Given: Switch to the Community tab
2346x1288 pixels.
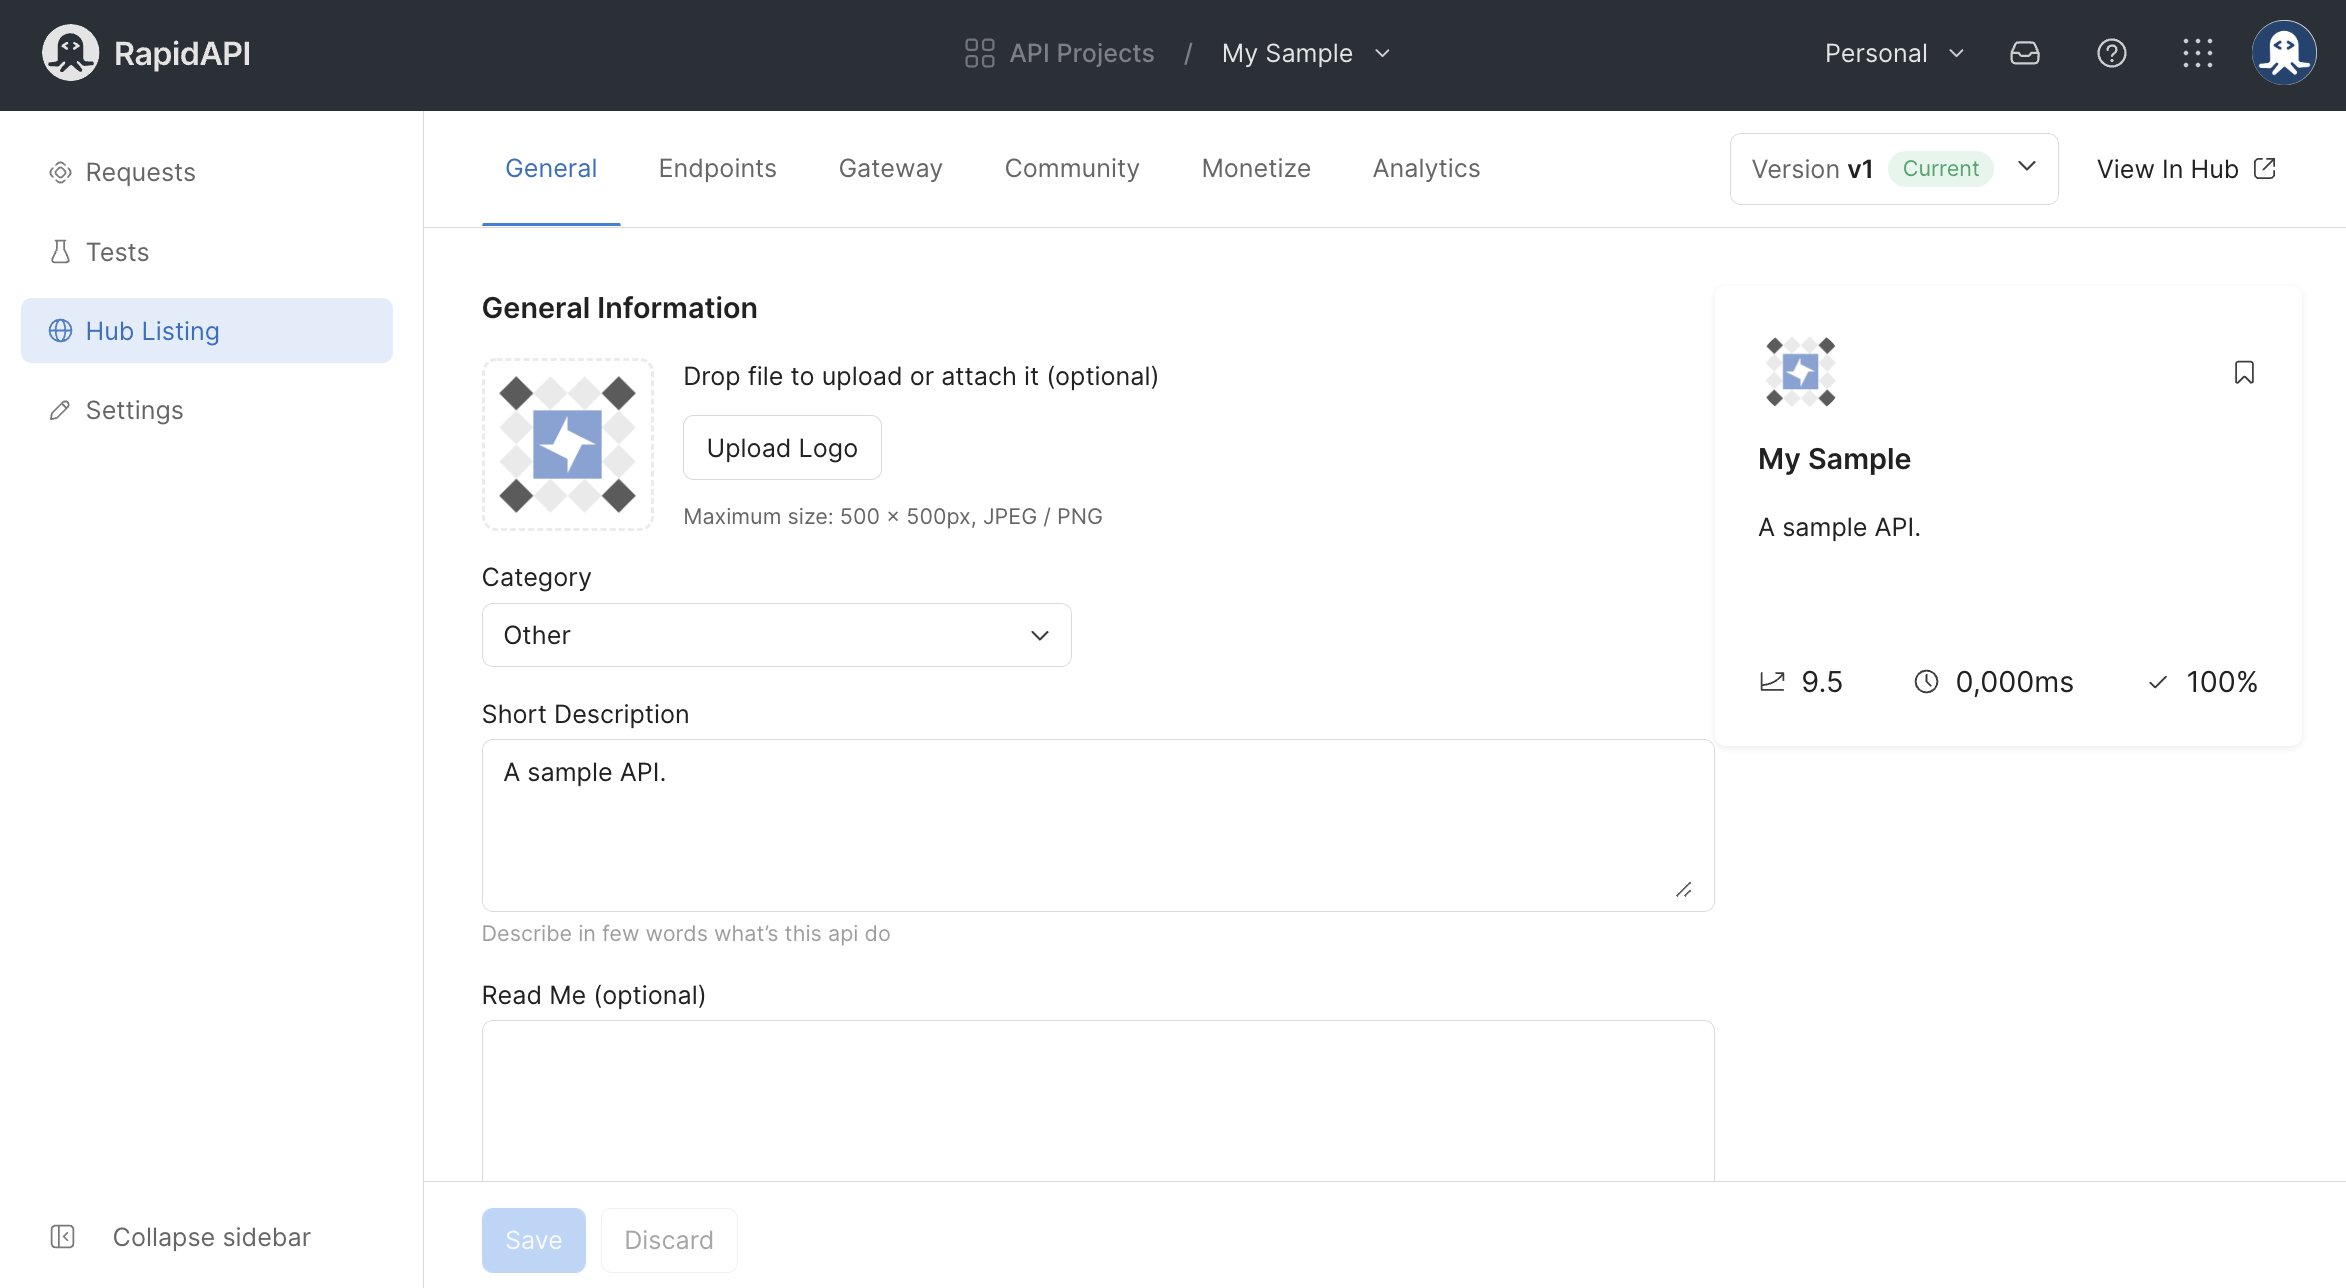Looking at the screenshot, I should tap(1071, 168).
